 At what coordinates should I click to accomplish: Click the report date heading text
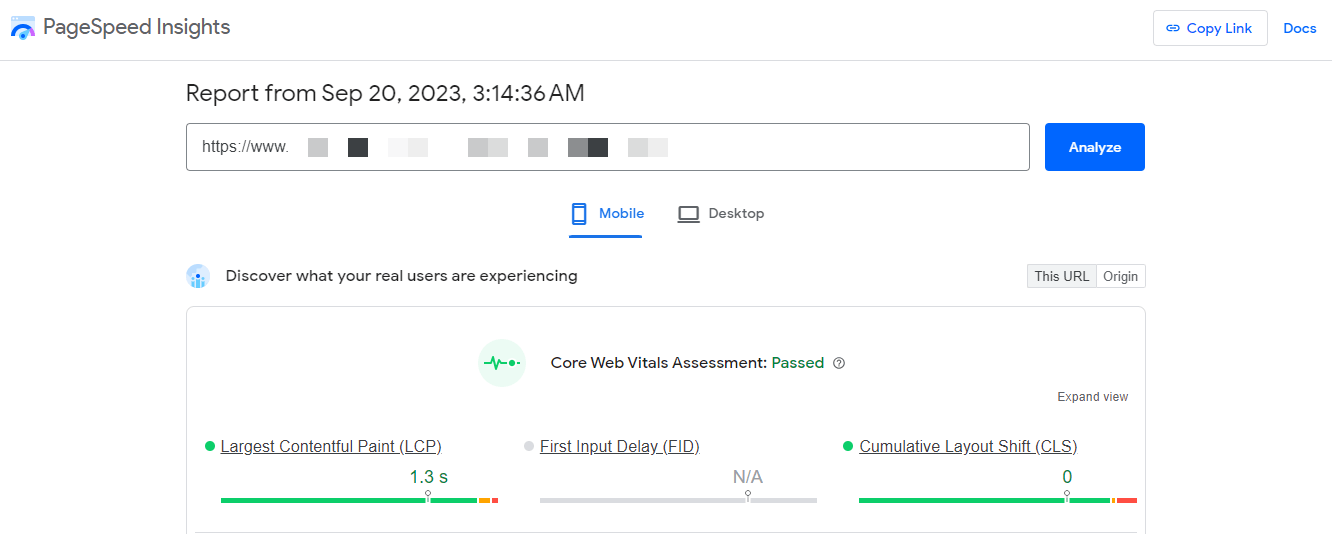point(385,94)
